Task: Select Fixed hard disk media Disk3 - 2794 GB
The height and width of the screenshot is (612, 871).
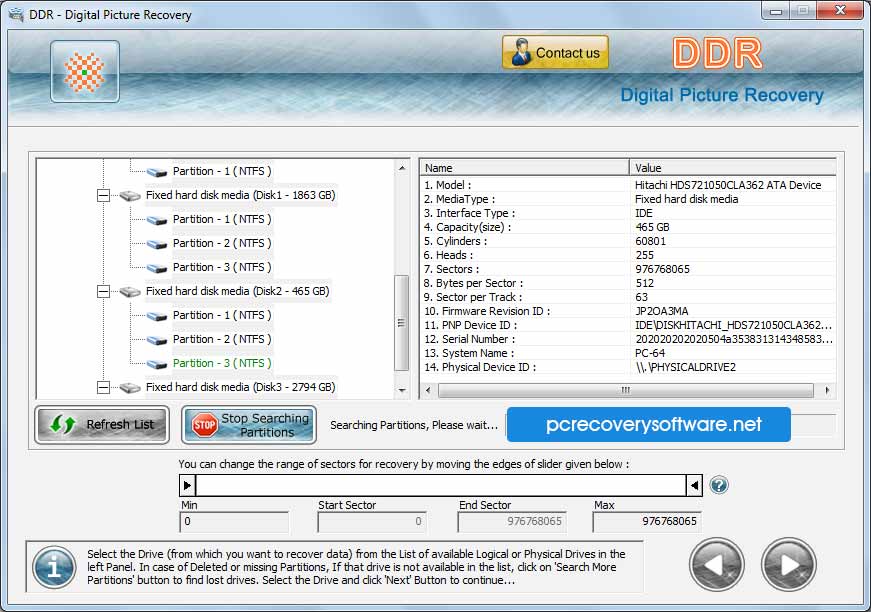Action: click(x=241, y=388)
